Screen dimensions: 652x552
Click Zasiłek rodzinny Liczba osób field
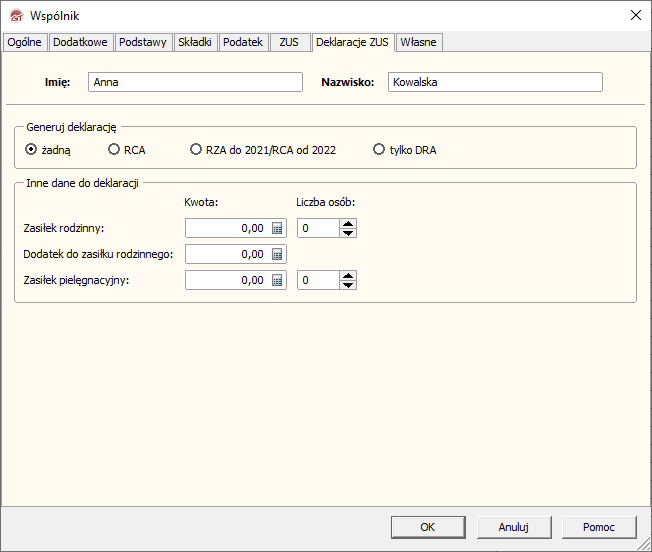pyautogui.click(x=318, y=228)
